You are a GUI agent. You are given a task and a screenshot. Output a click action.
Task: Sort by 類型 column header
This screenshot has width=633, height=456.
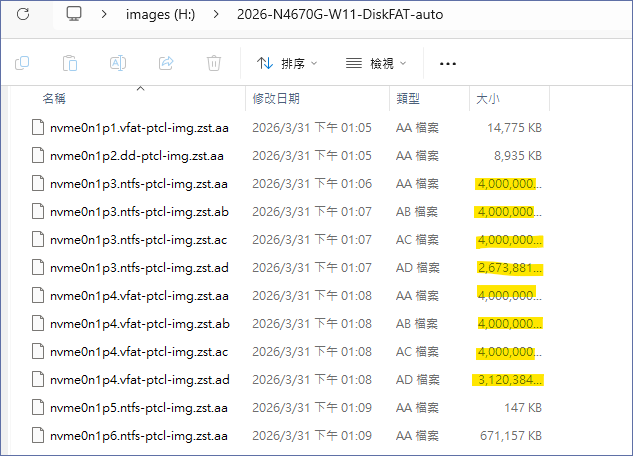tap(408, 99)
